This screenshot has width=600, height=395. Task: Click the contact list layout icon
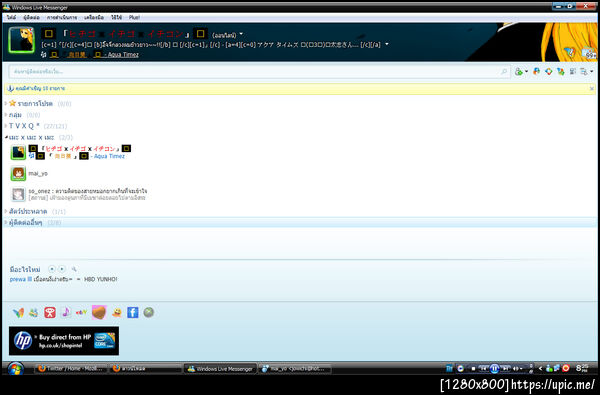(572, 71)
